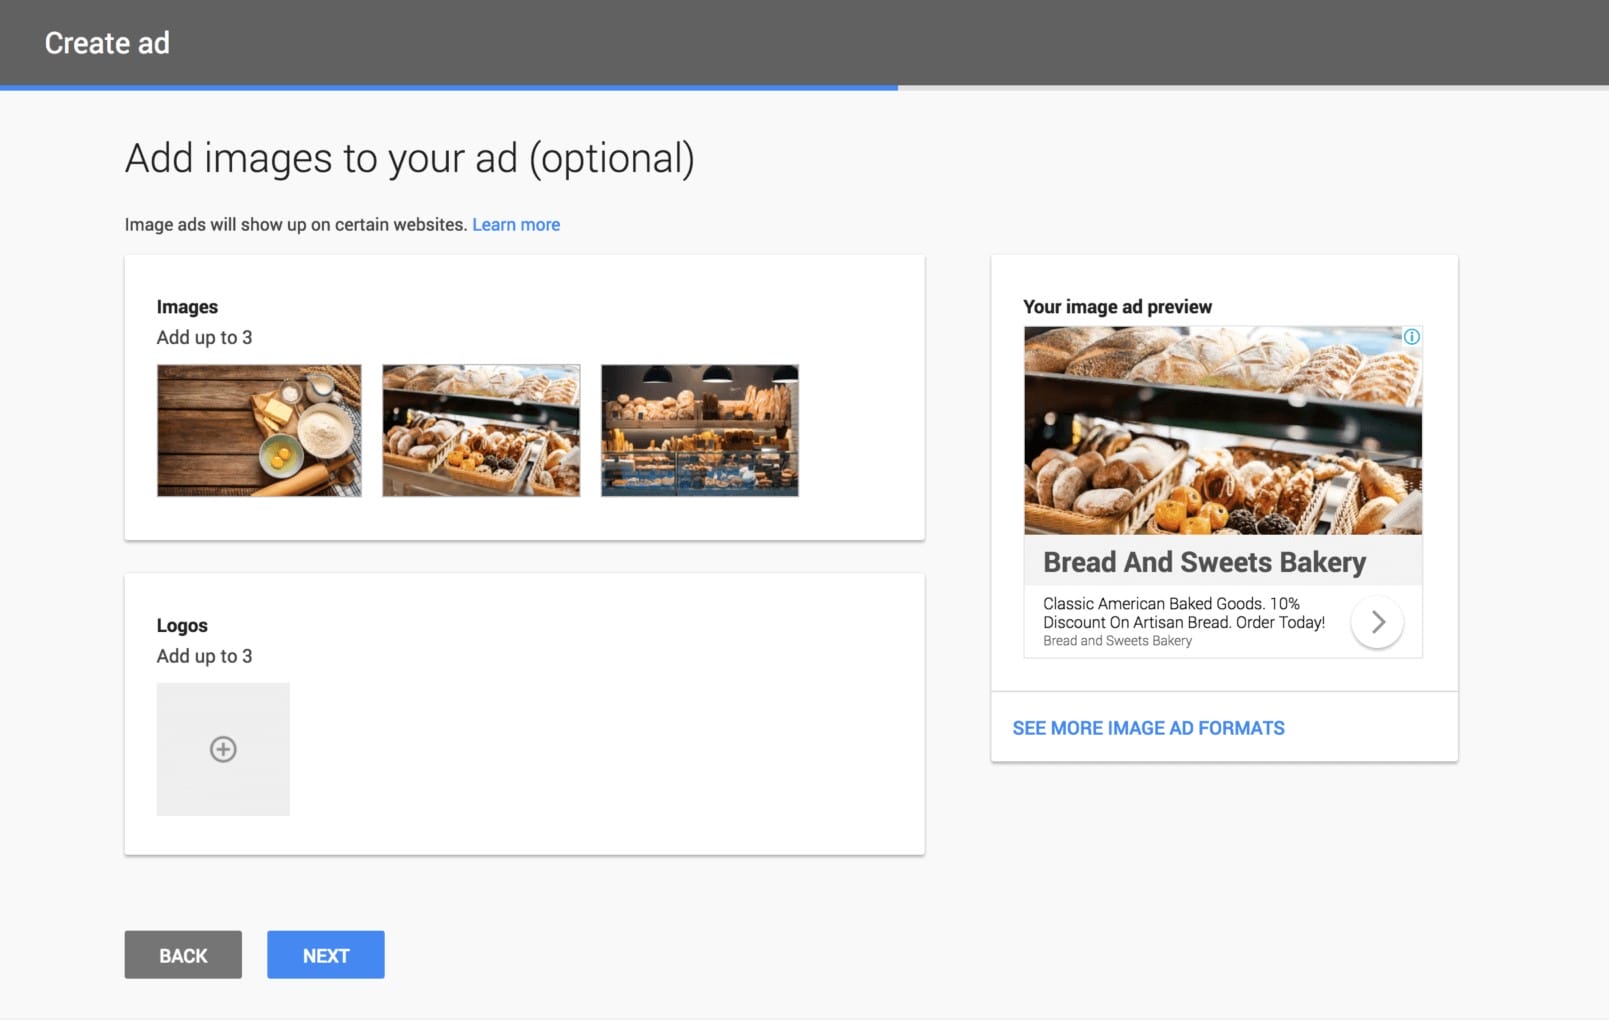
Task: Click the Your image ad preview label
Action: (1117, 307)
